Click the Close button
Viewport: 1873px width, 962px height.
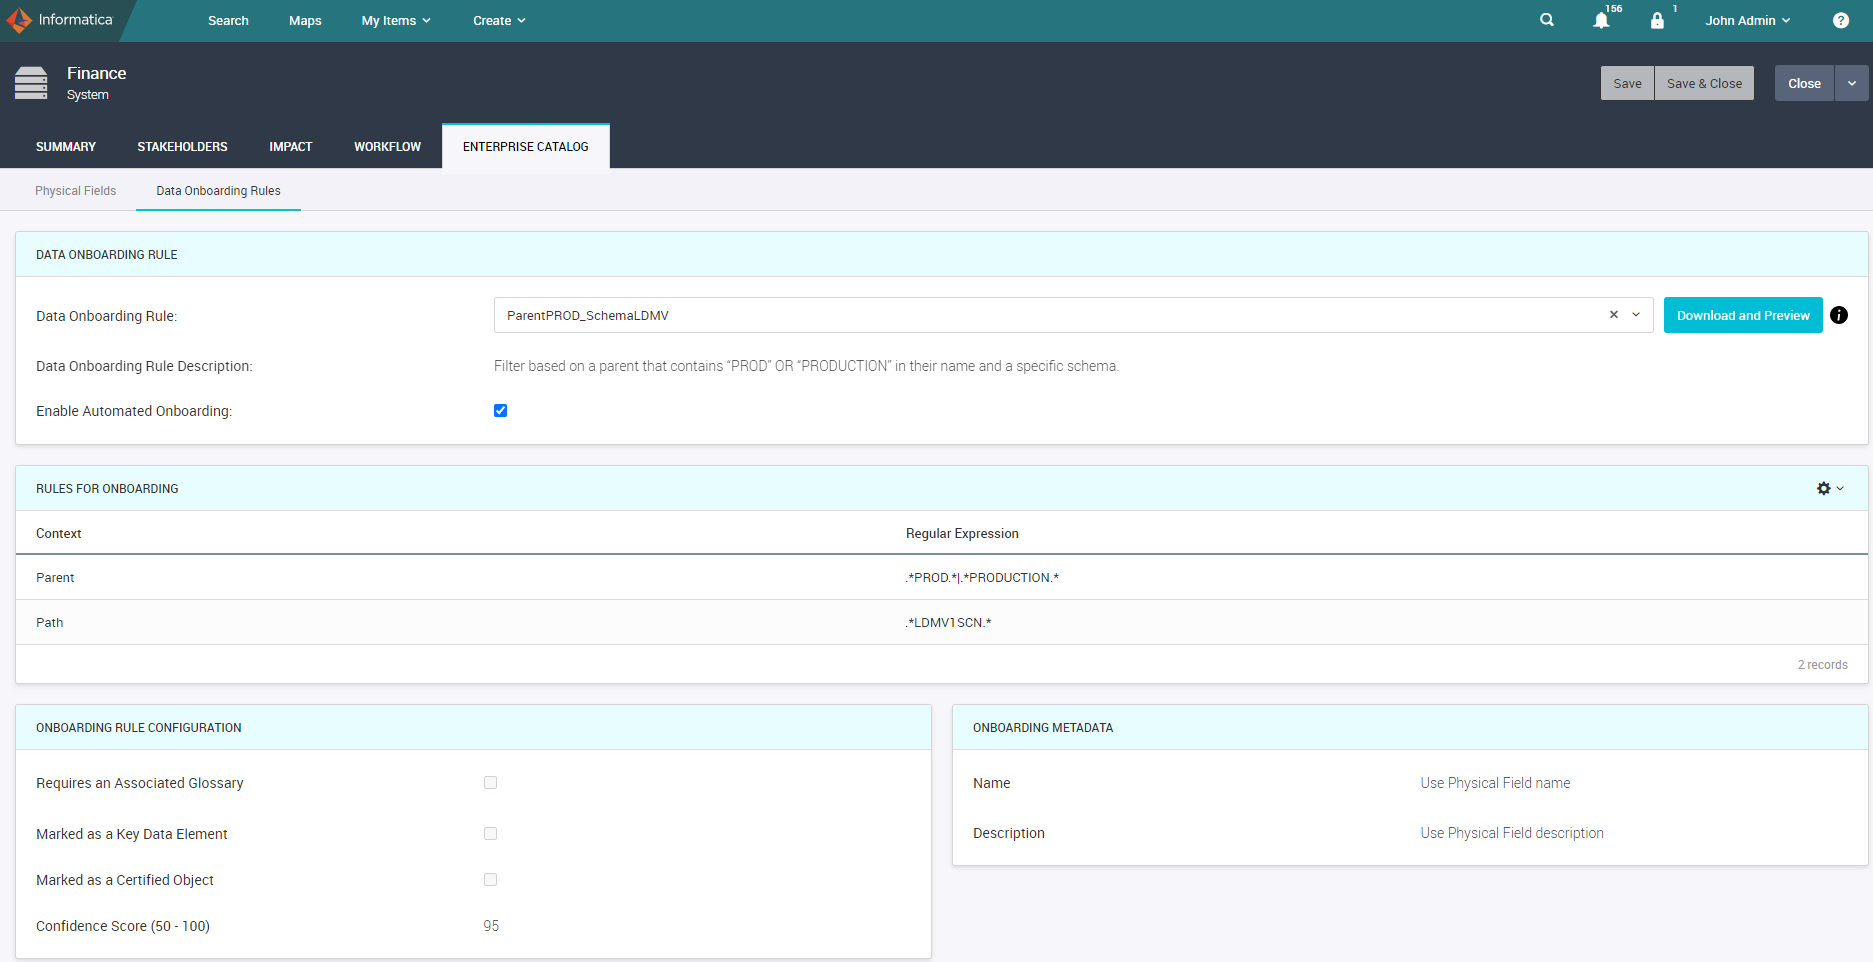tap(1804, 83)
